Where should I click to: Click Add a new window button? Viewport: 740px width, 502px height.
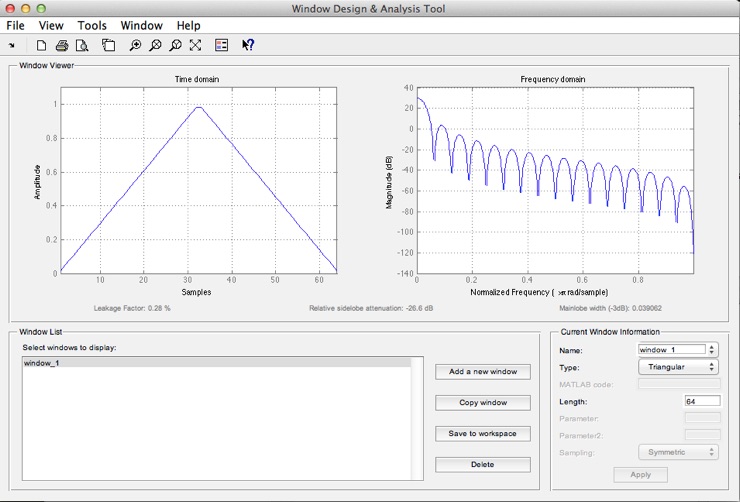coord(483,372)
